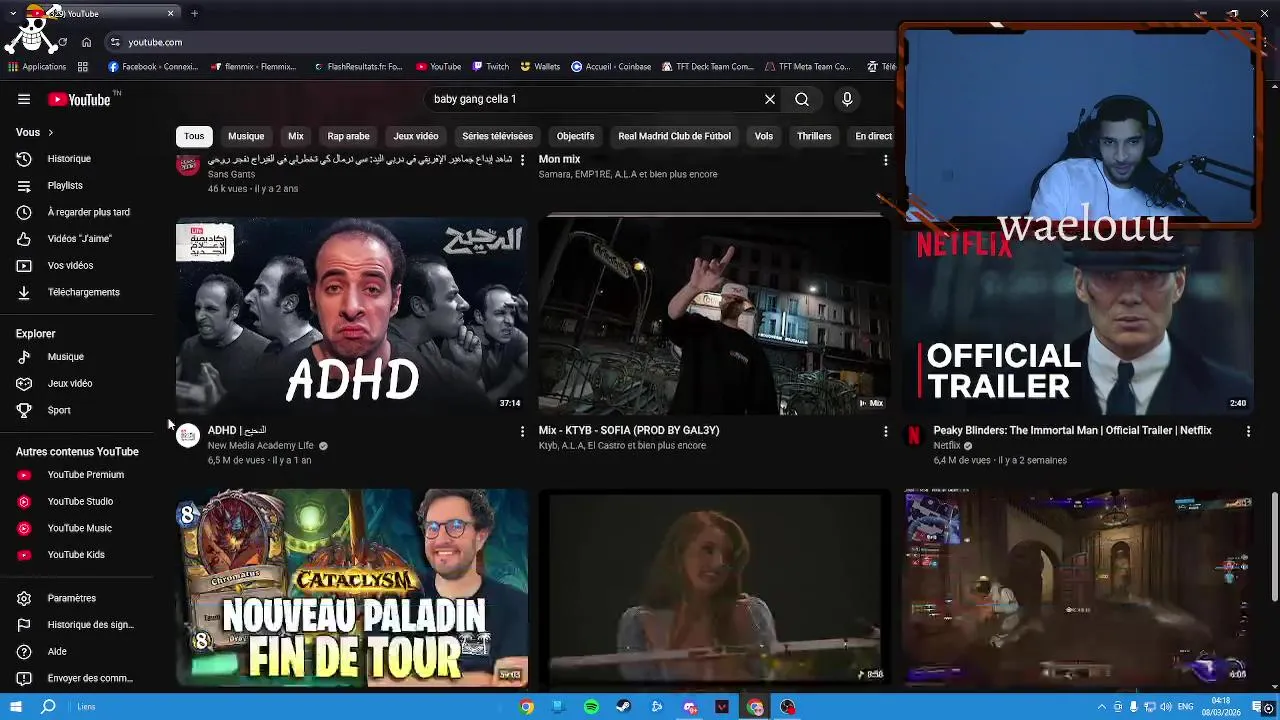Open more options for Mon mix
The width and height of the screenshot is (1280, 720).
point(885,160)
